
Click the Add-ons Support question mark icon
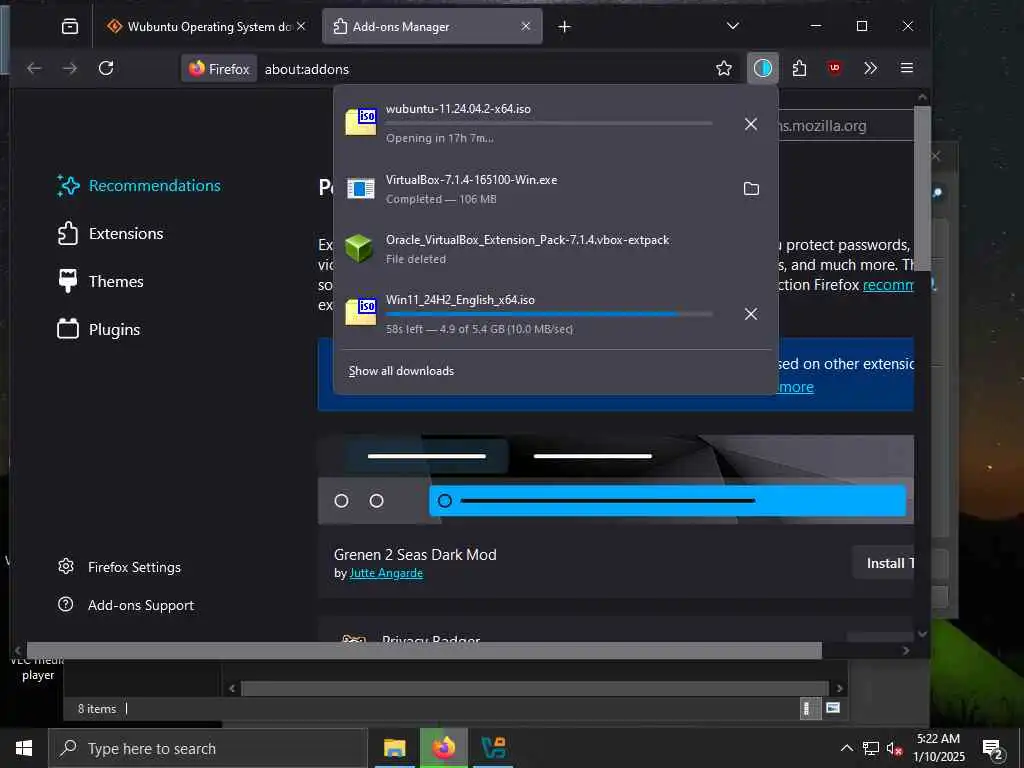tap(66, 605)
